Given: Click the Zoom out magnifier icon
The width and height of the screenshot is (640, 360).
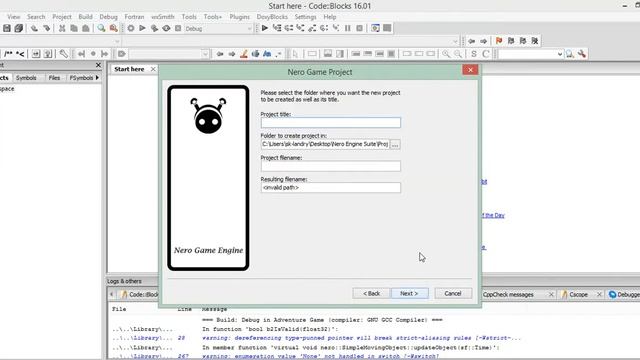Looking at the screenshot, I should [x=458, y=54].
